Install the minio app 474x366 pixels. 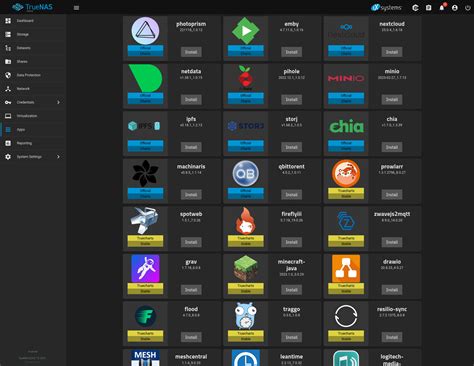[392, 99]
